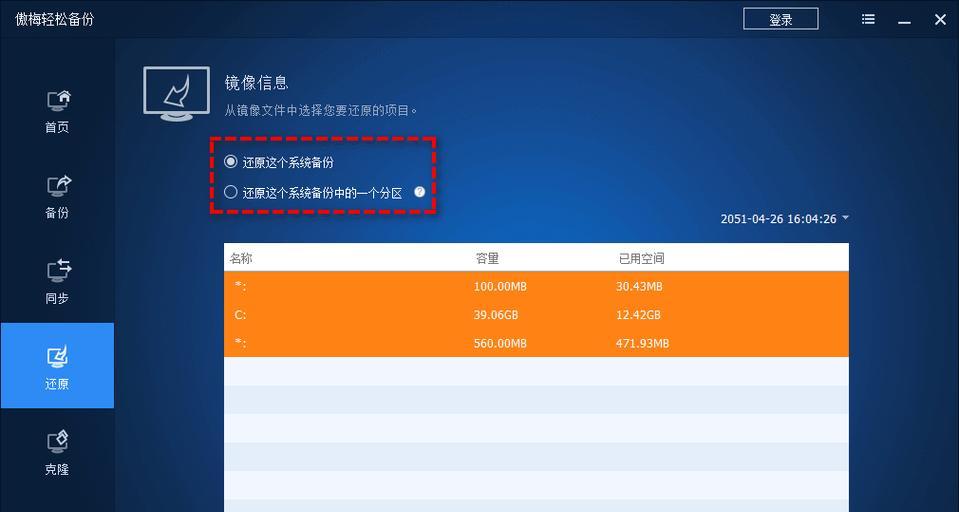Click the dropdown arrow beside backup date

click(845, 218)
